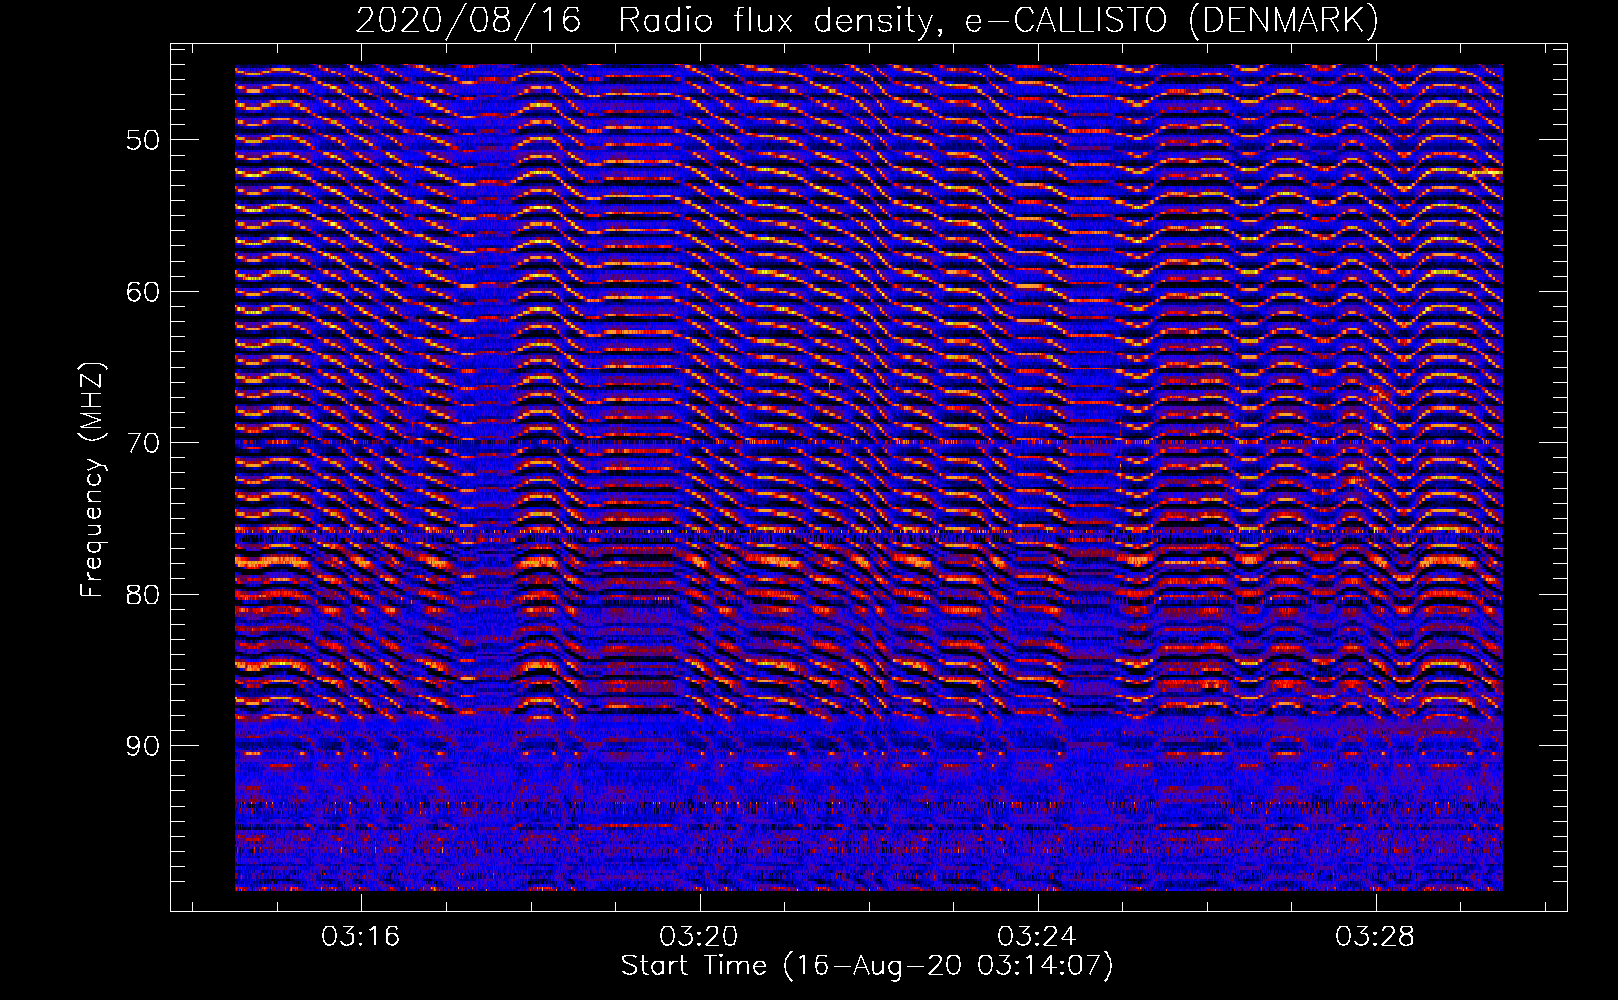Click the 03:16 time tick label

click(x=360, y=937)
